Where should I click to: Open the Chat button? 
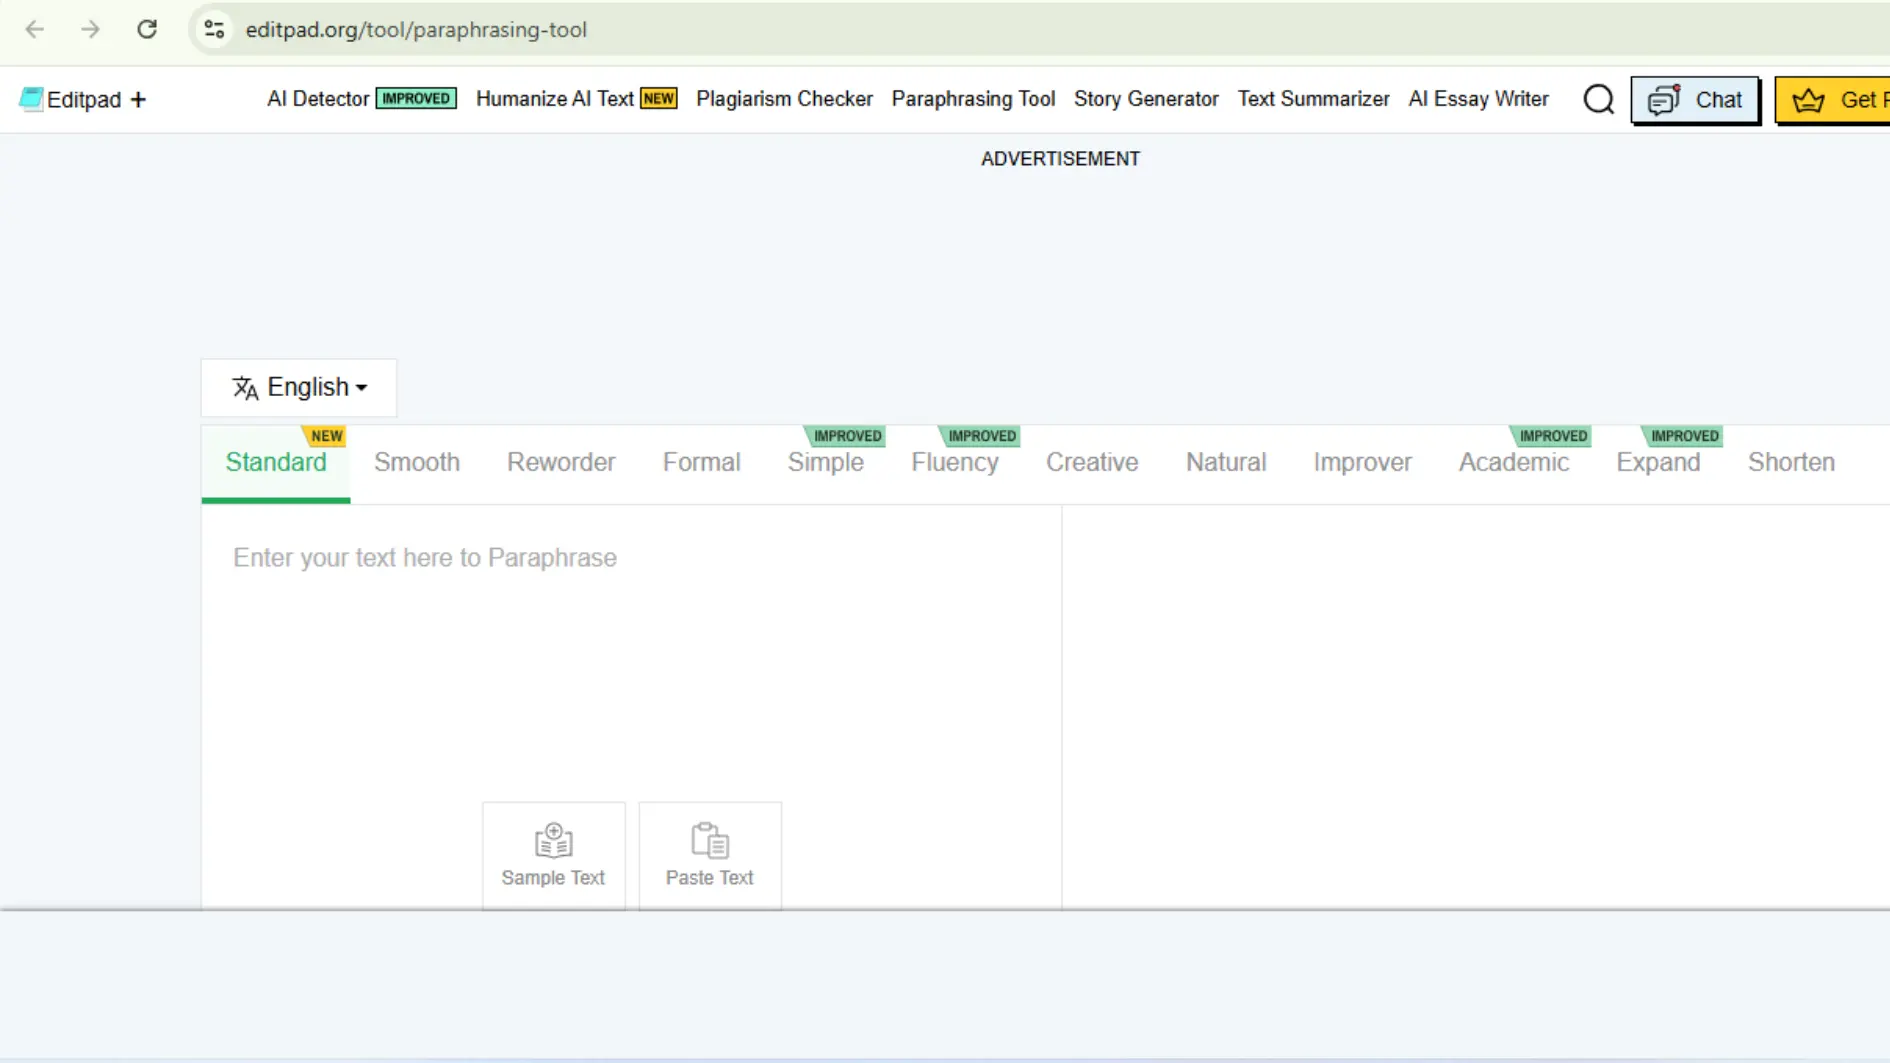pyautogui.click(x=1694, y=99)
